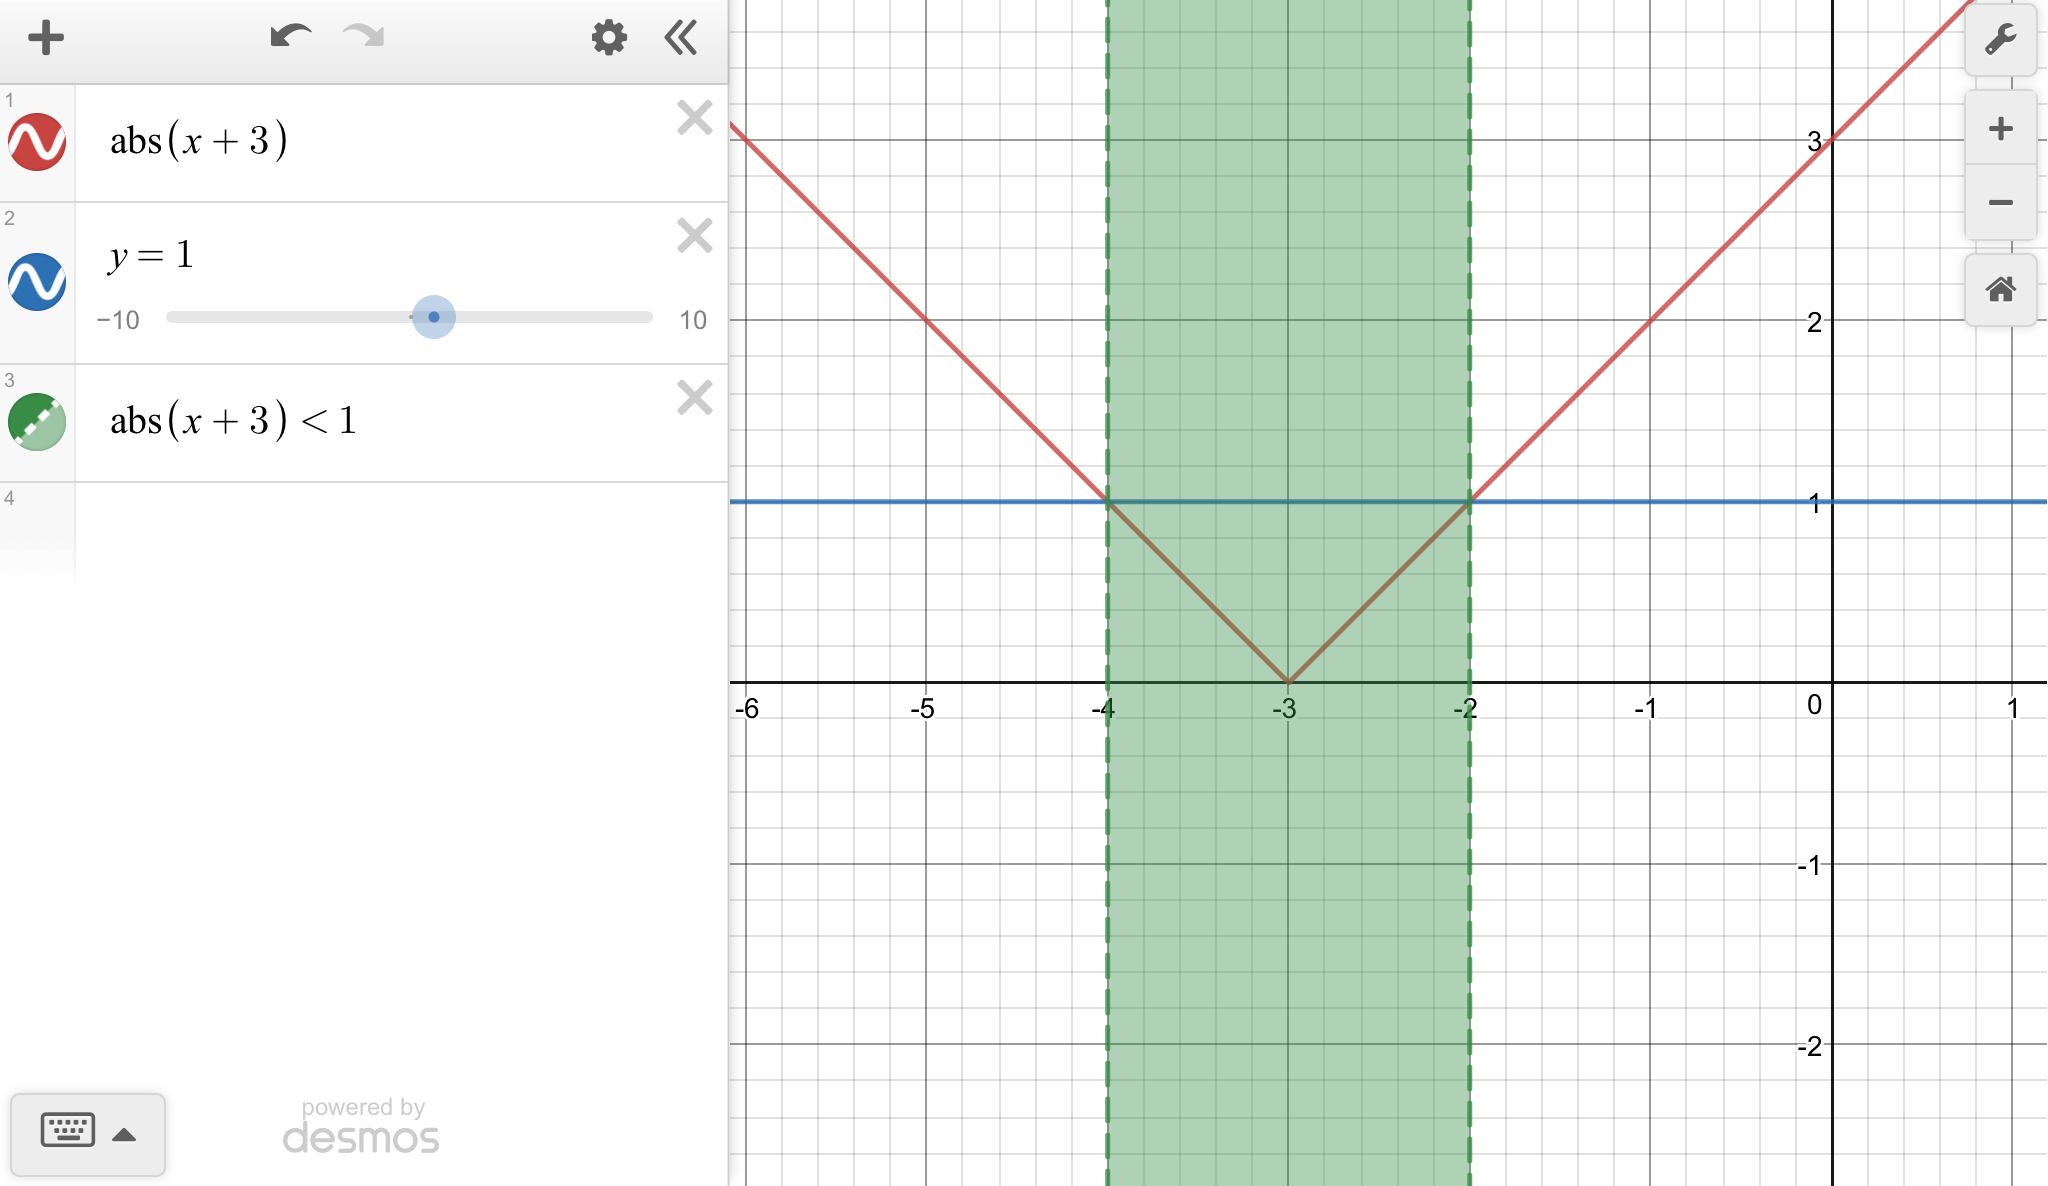
Task: Zoom in on the graph
Action: click(x=2000, y=128)
